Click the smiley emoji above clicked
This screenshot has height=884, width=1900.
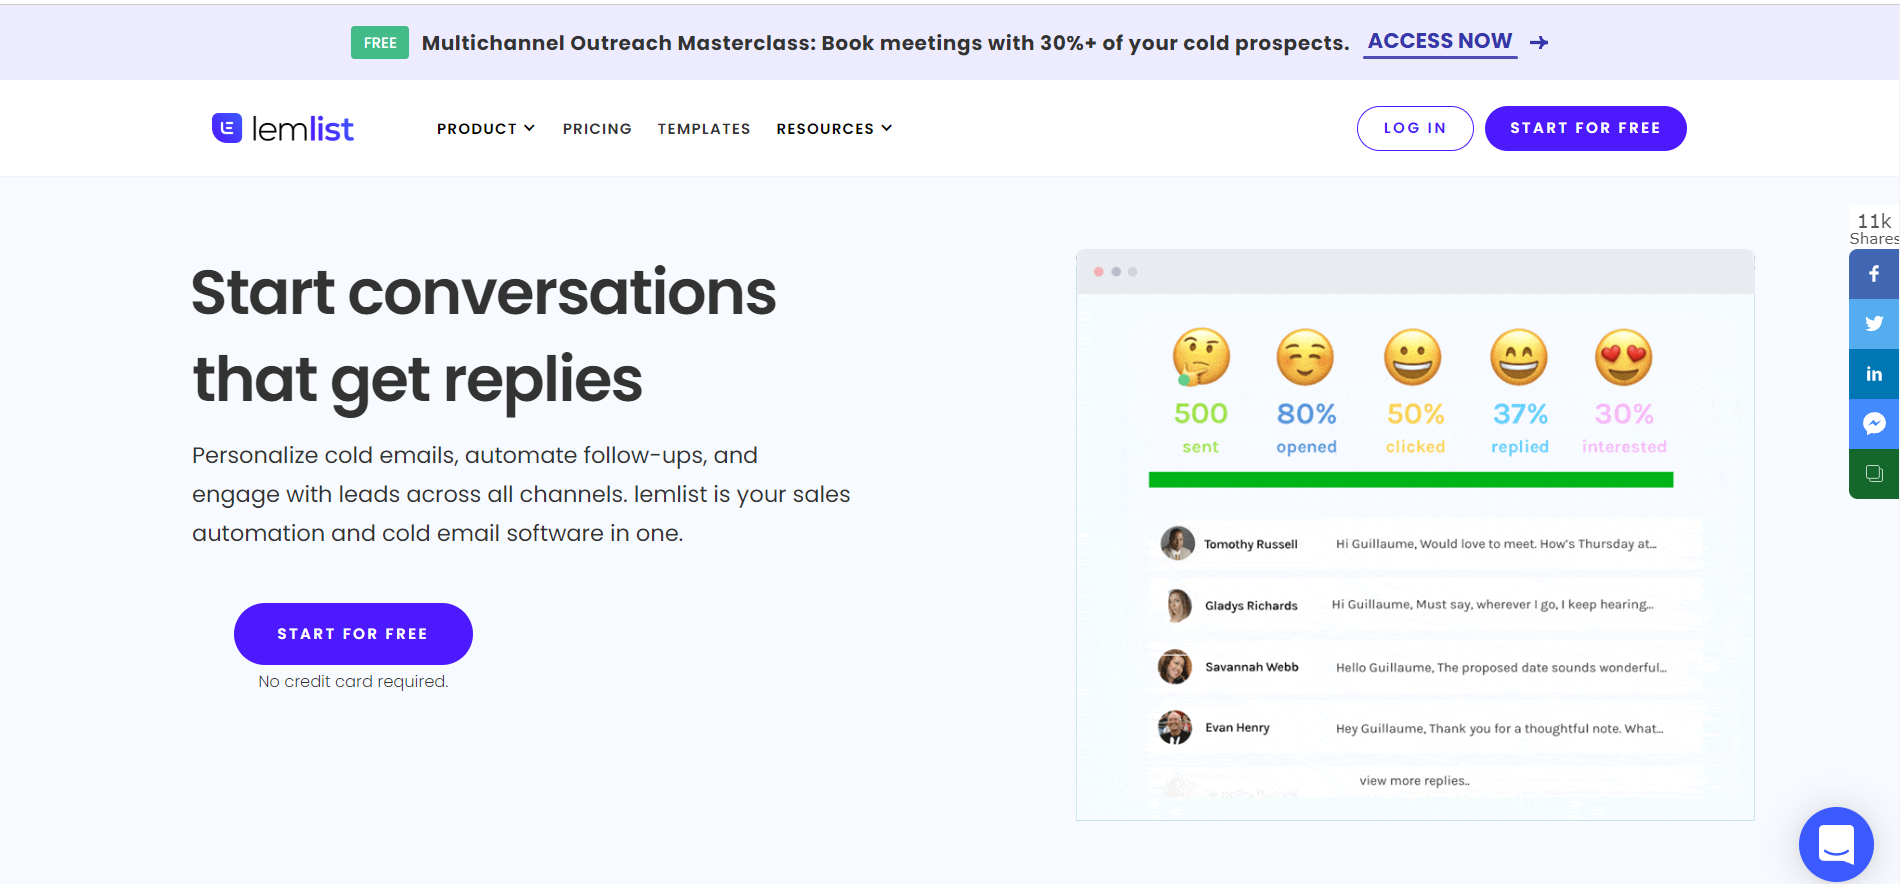click(1413, 357)
